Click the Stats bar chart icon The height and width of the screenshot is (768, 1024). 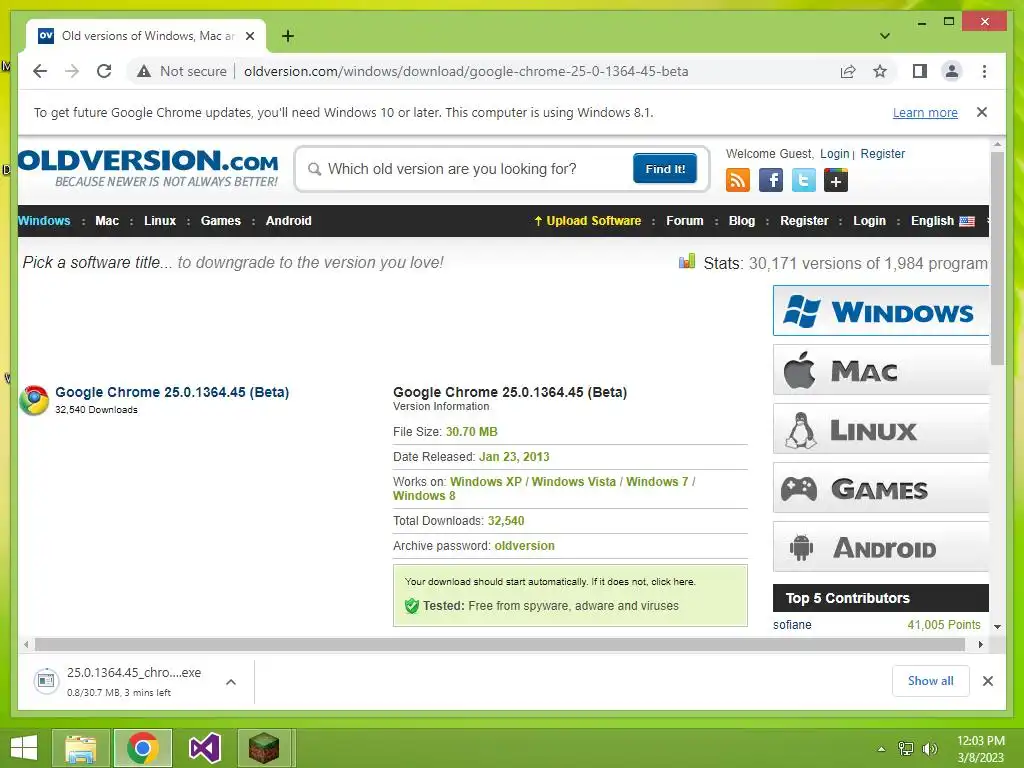pos(686,262)
